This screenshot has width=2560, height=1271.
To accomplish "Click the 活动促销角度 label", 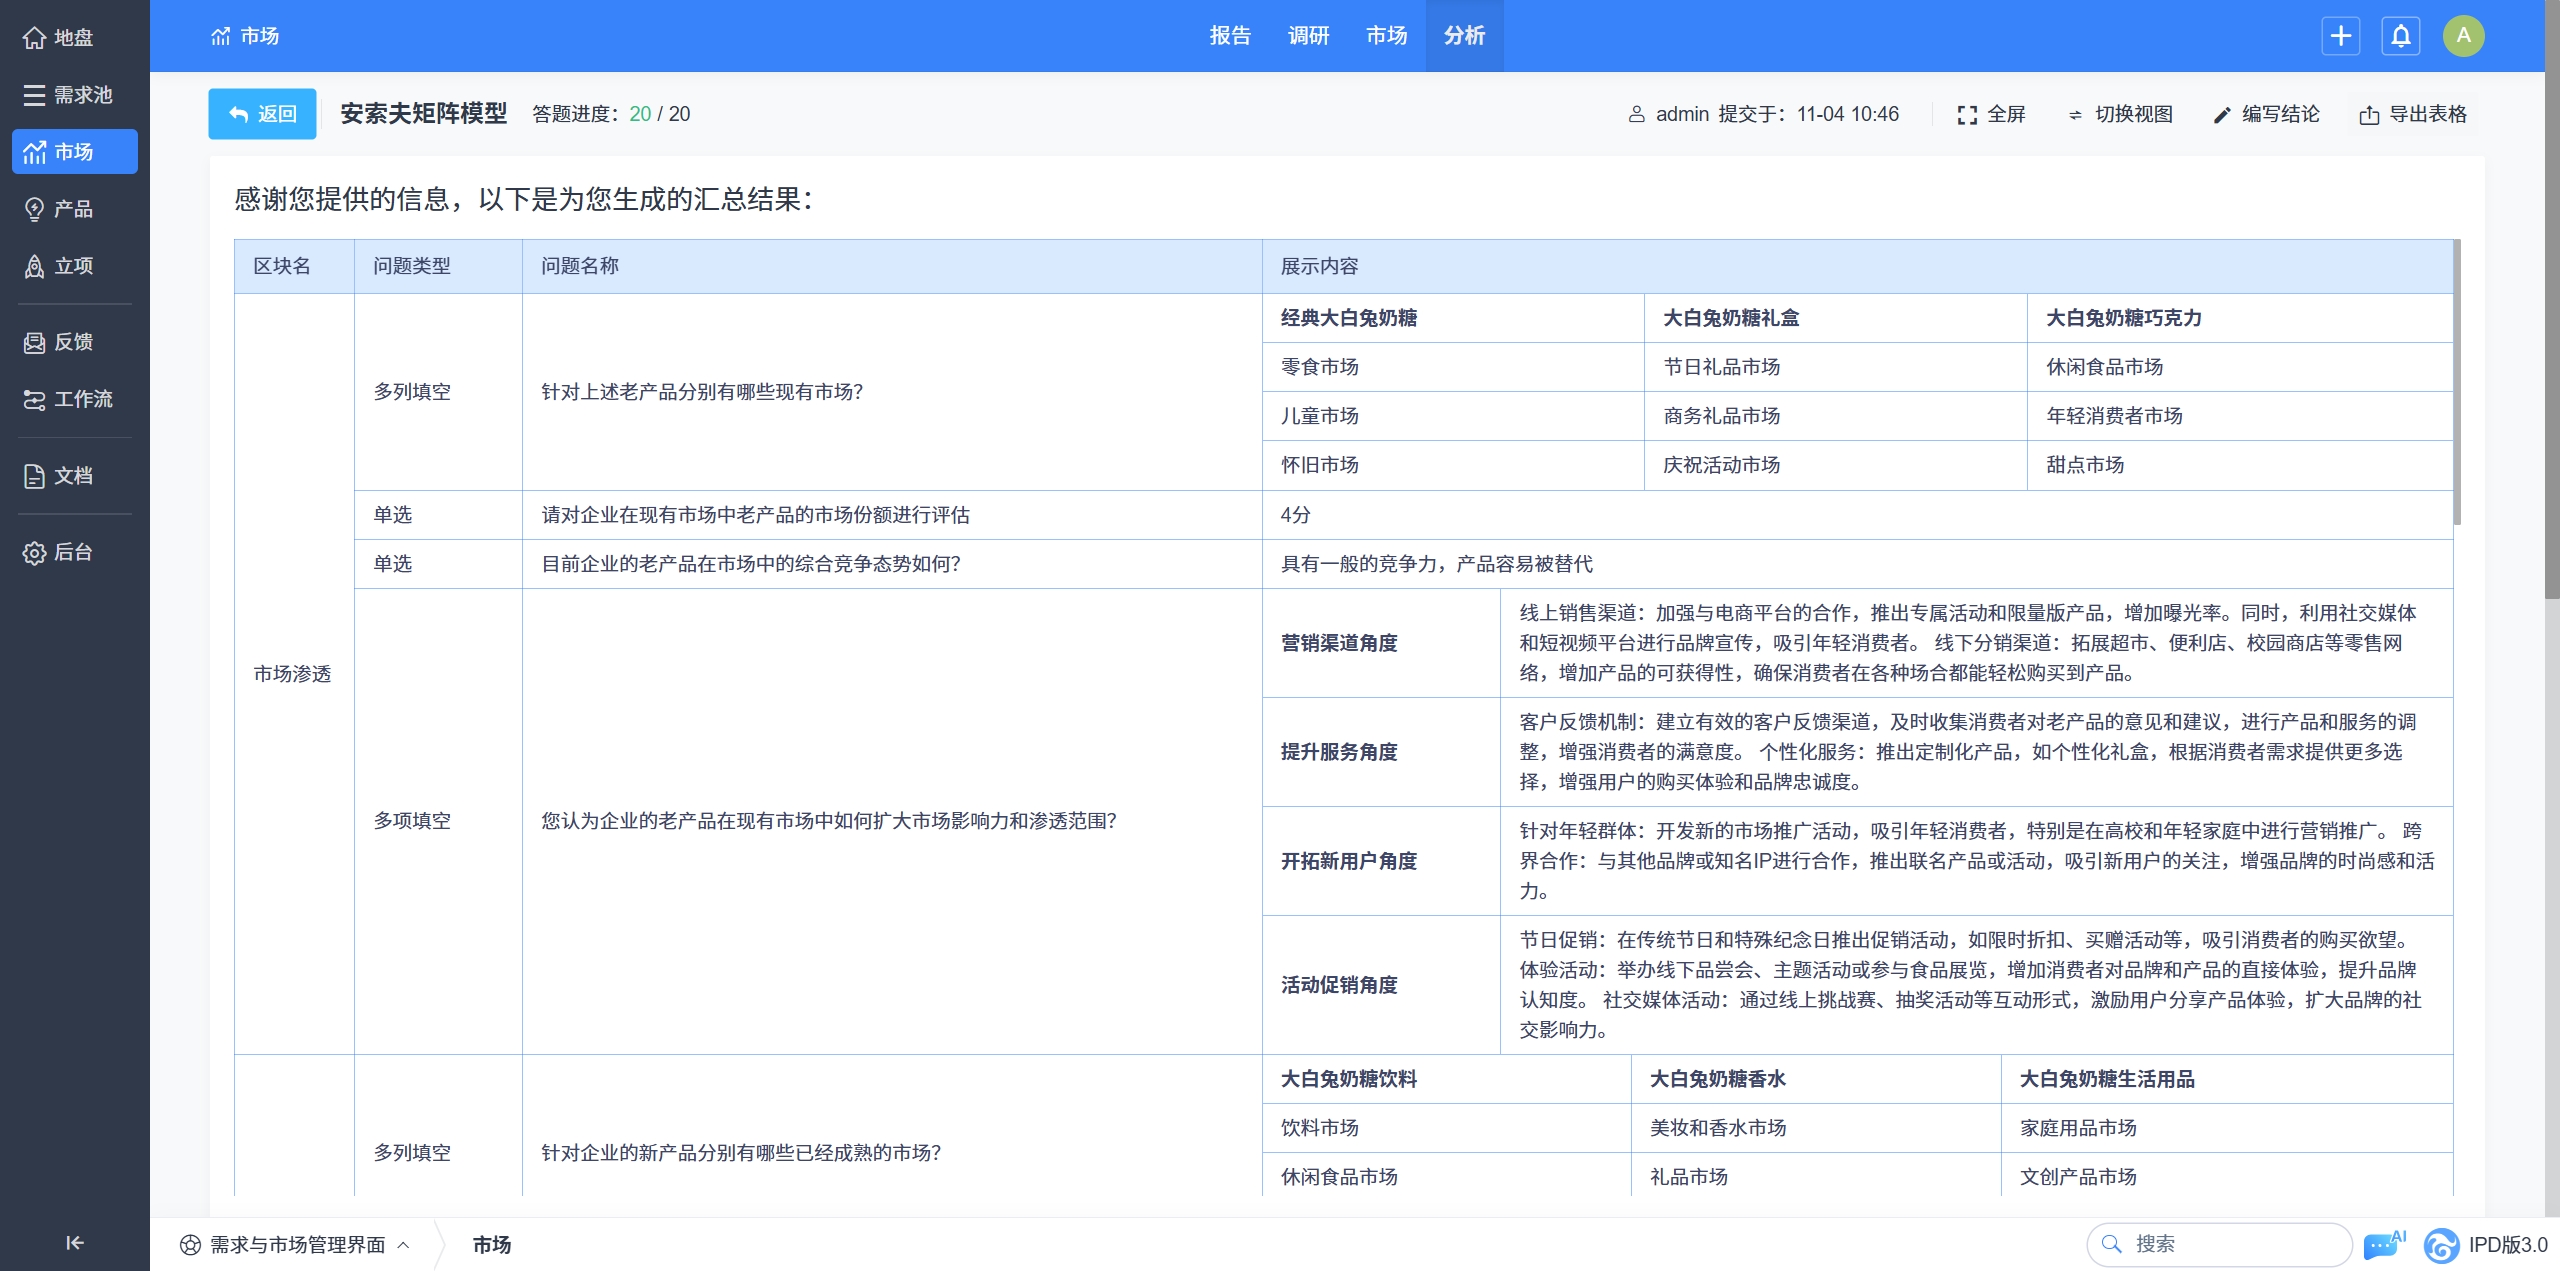I will 1339,985.
